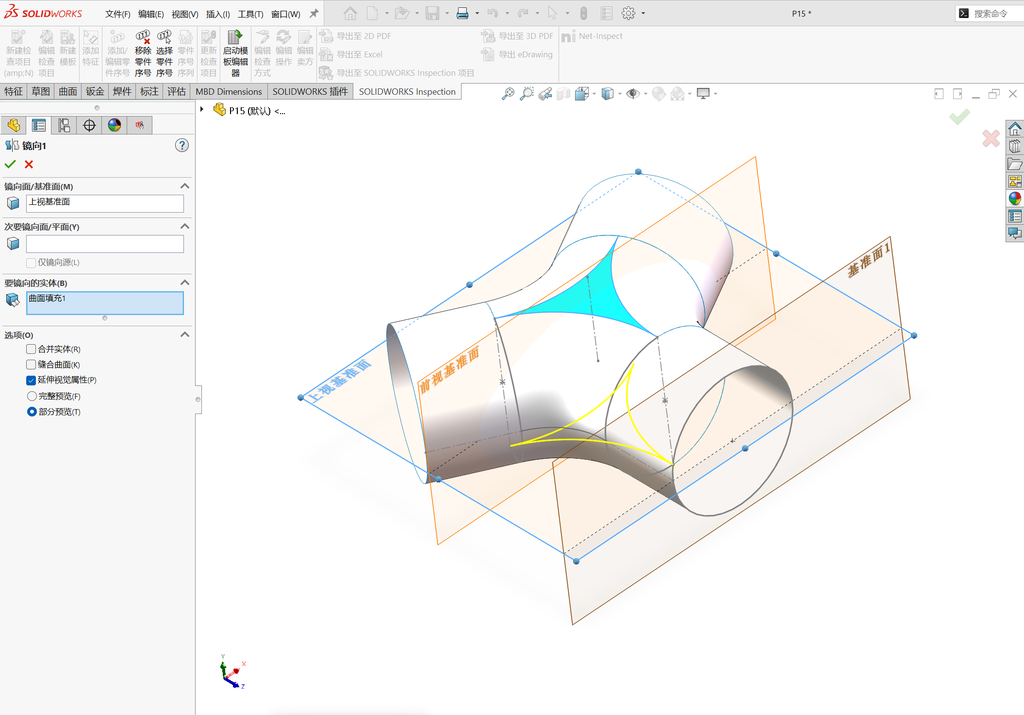Switch to MBD Dimensions tab
This screenshot has height=715, width=1024.
click(229, 91)
